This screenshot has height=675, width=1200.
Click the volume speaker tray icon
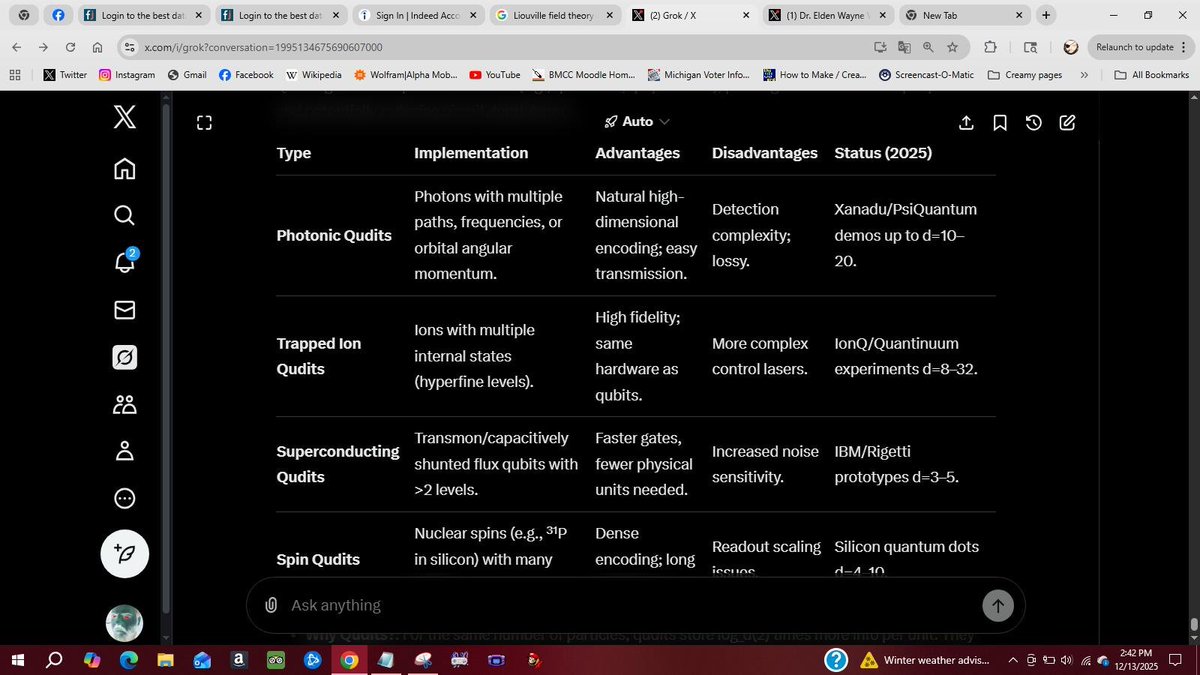pyautogui.click(x=1065, y=660)
